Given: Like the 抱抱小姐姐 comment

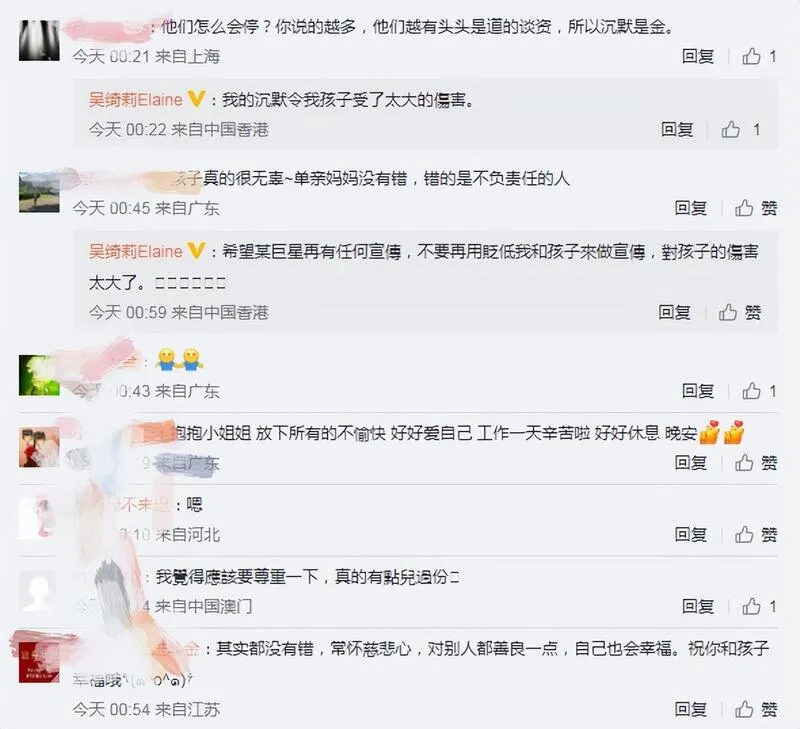Looking at the screenshot, I should [x=756, y=463].
